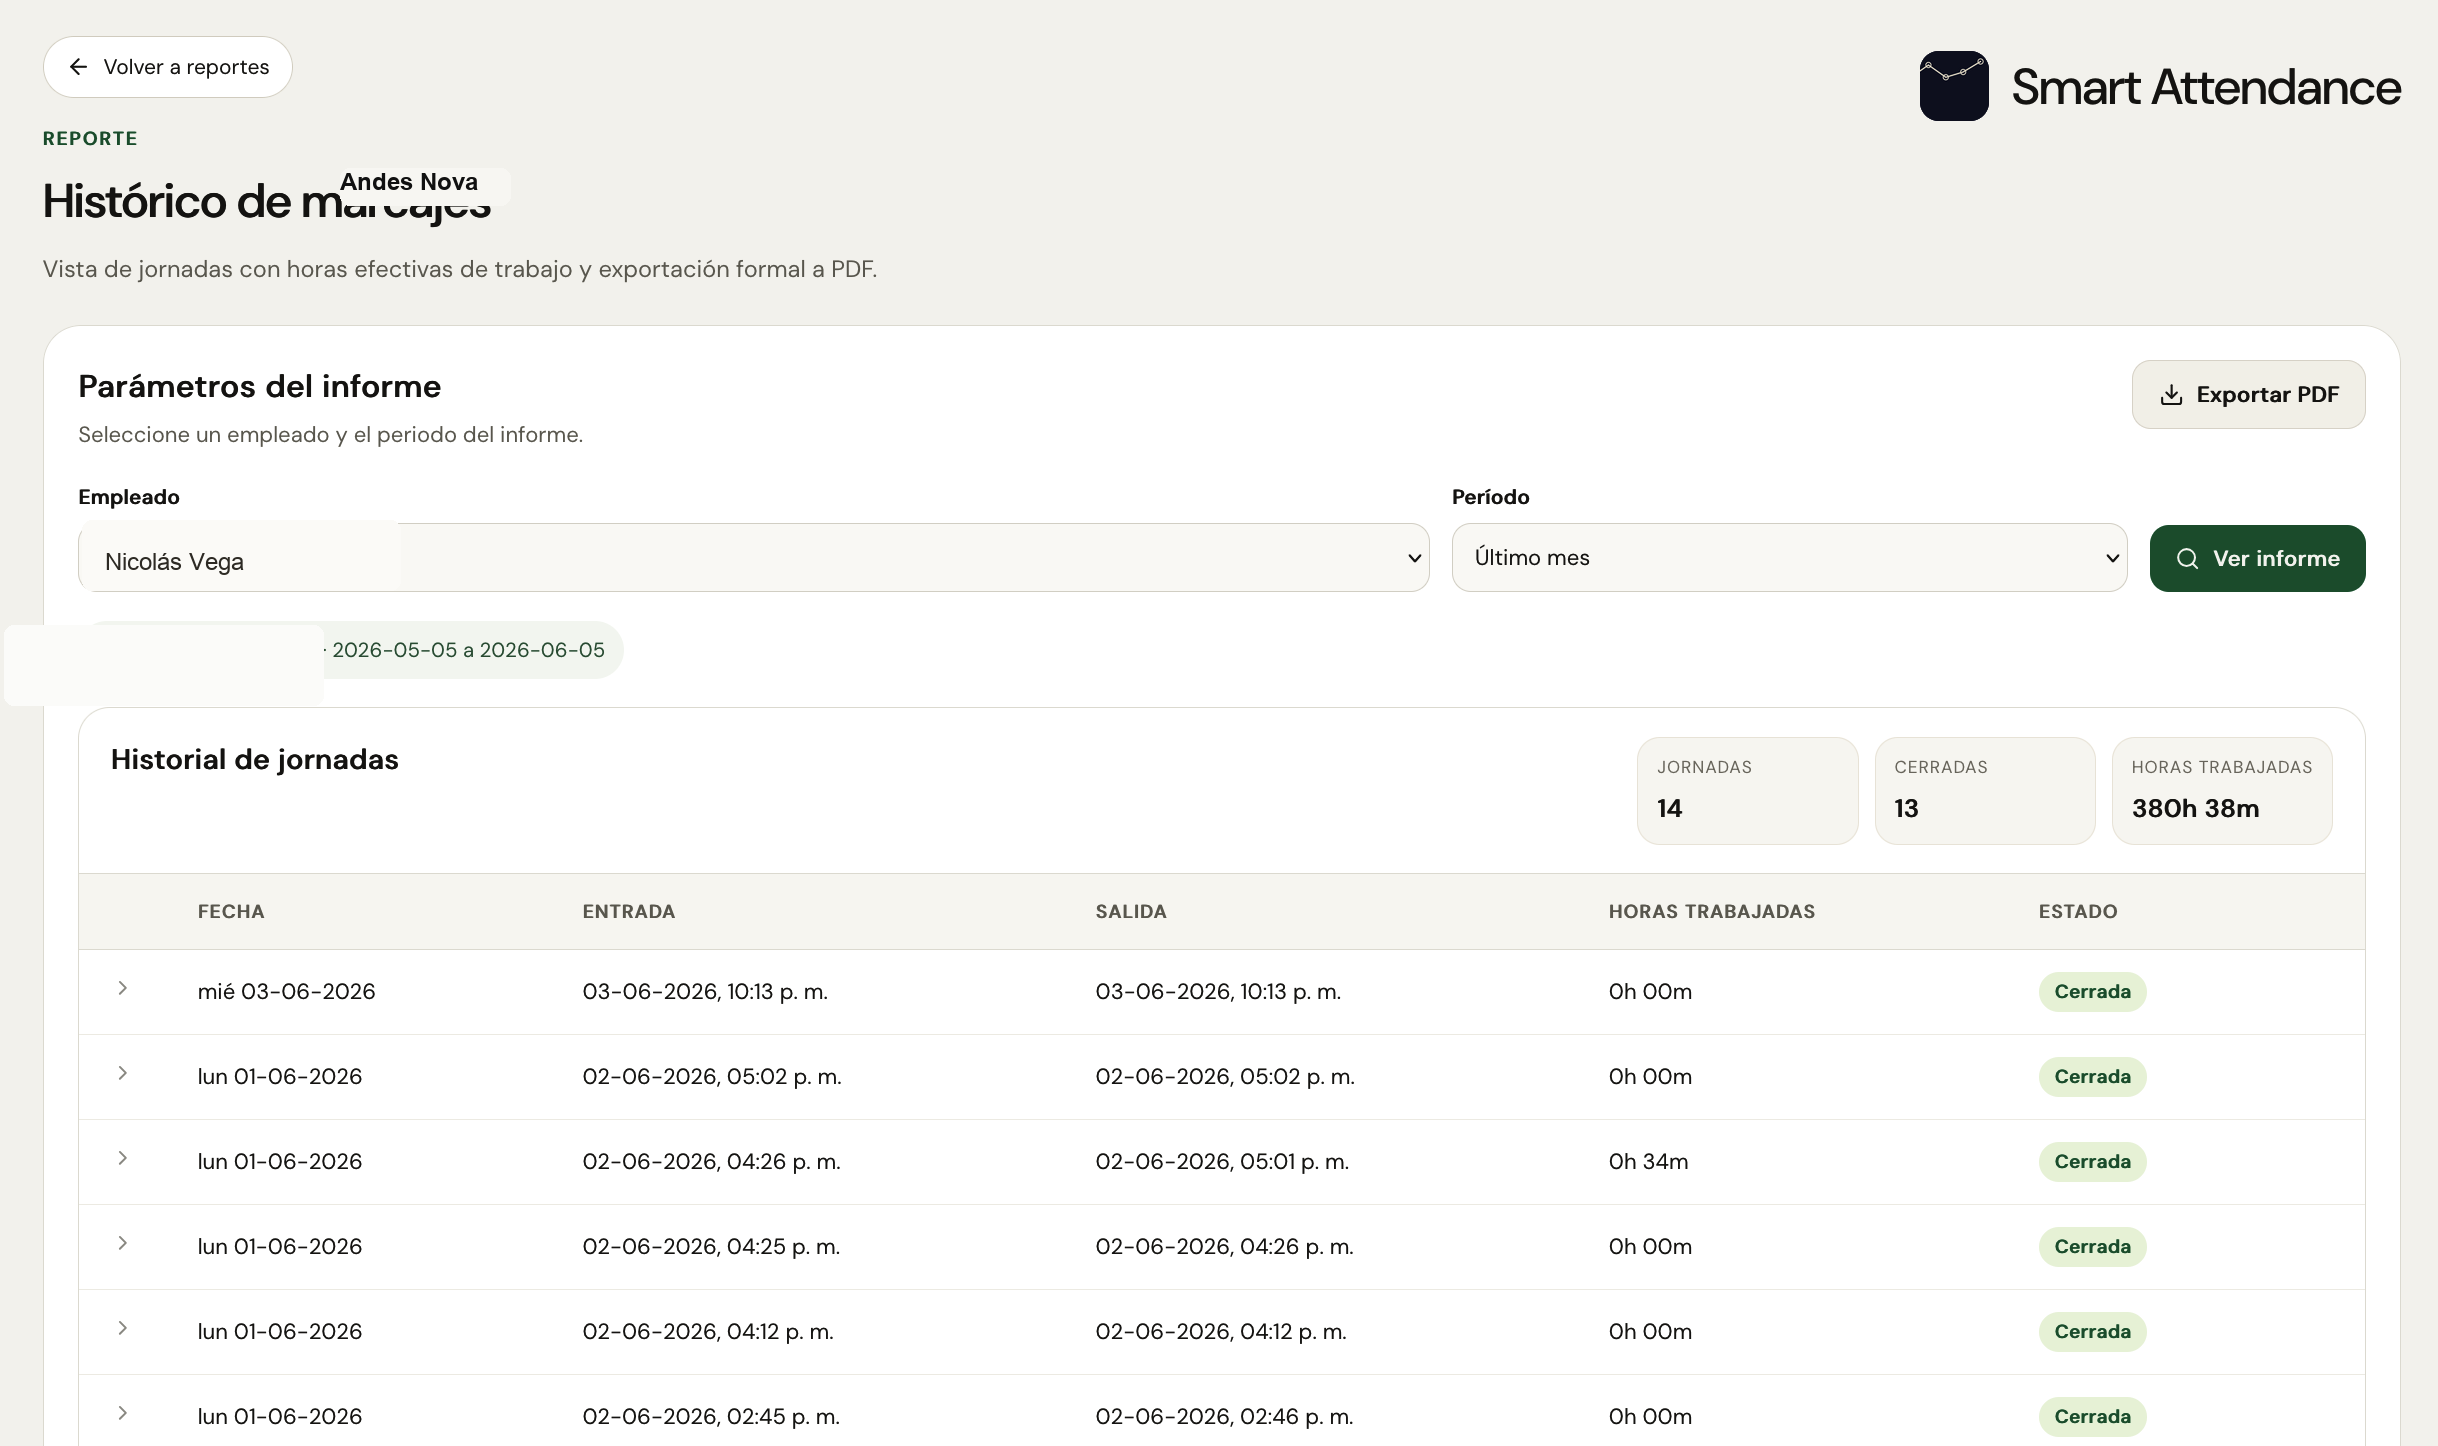
Task: Click the Fecha column header
Action: point(231,912)
